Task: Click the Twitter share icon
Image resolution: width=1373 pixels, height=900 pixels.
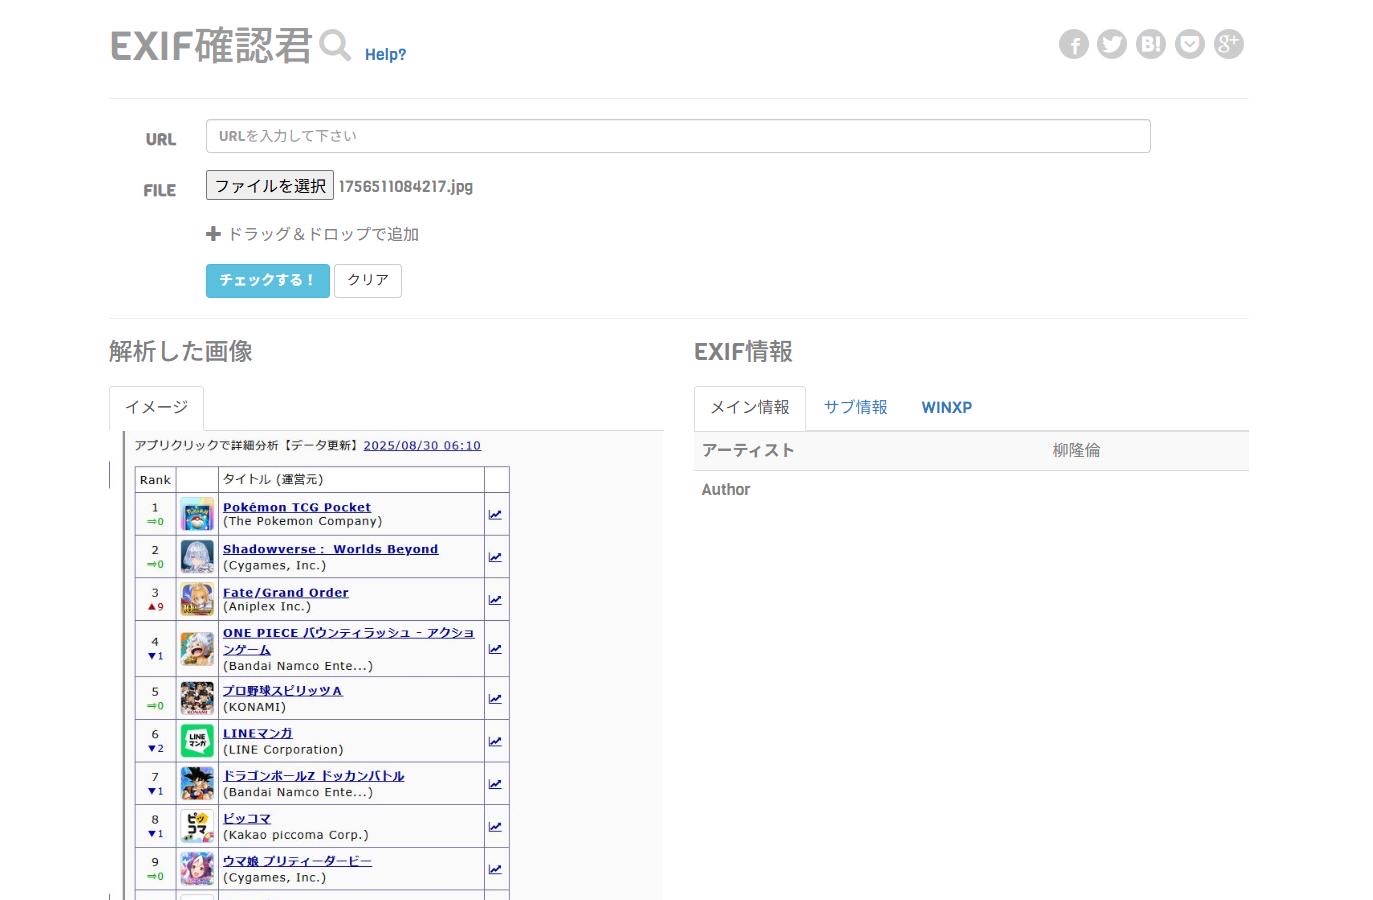Action: pos(1112,44)
